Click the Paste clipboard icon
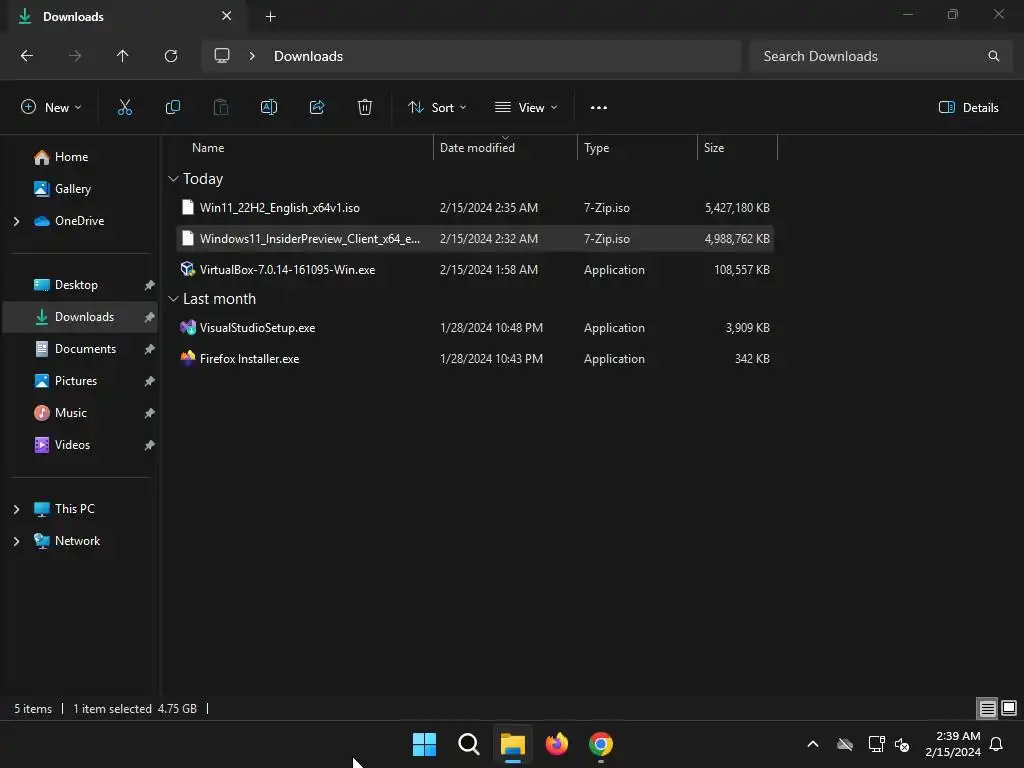The image size is (1024, 768). [221, 108]
